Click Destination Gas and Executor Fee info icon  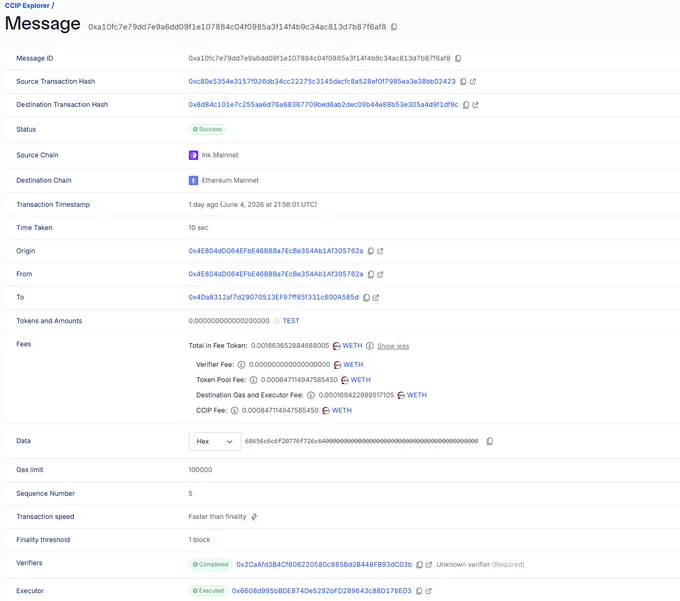[311, 395]
